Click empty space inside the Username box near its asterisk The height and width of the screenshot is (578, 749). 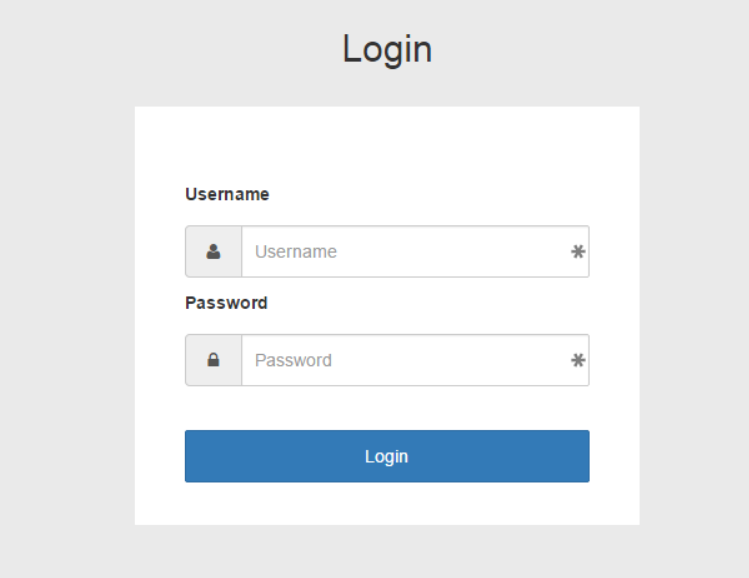pos(525,251)
